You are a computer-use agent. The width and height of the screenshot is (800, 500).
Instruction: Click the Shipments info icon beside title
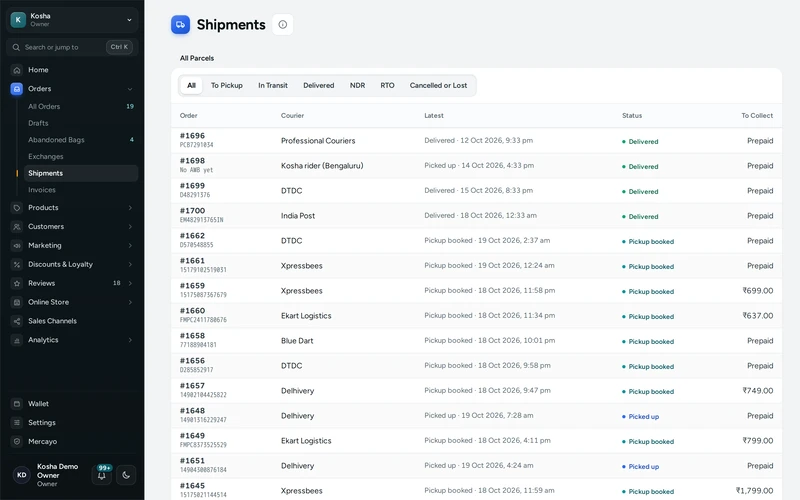(x=283, y=24)
